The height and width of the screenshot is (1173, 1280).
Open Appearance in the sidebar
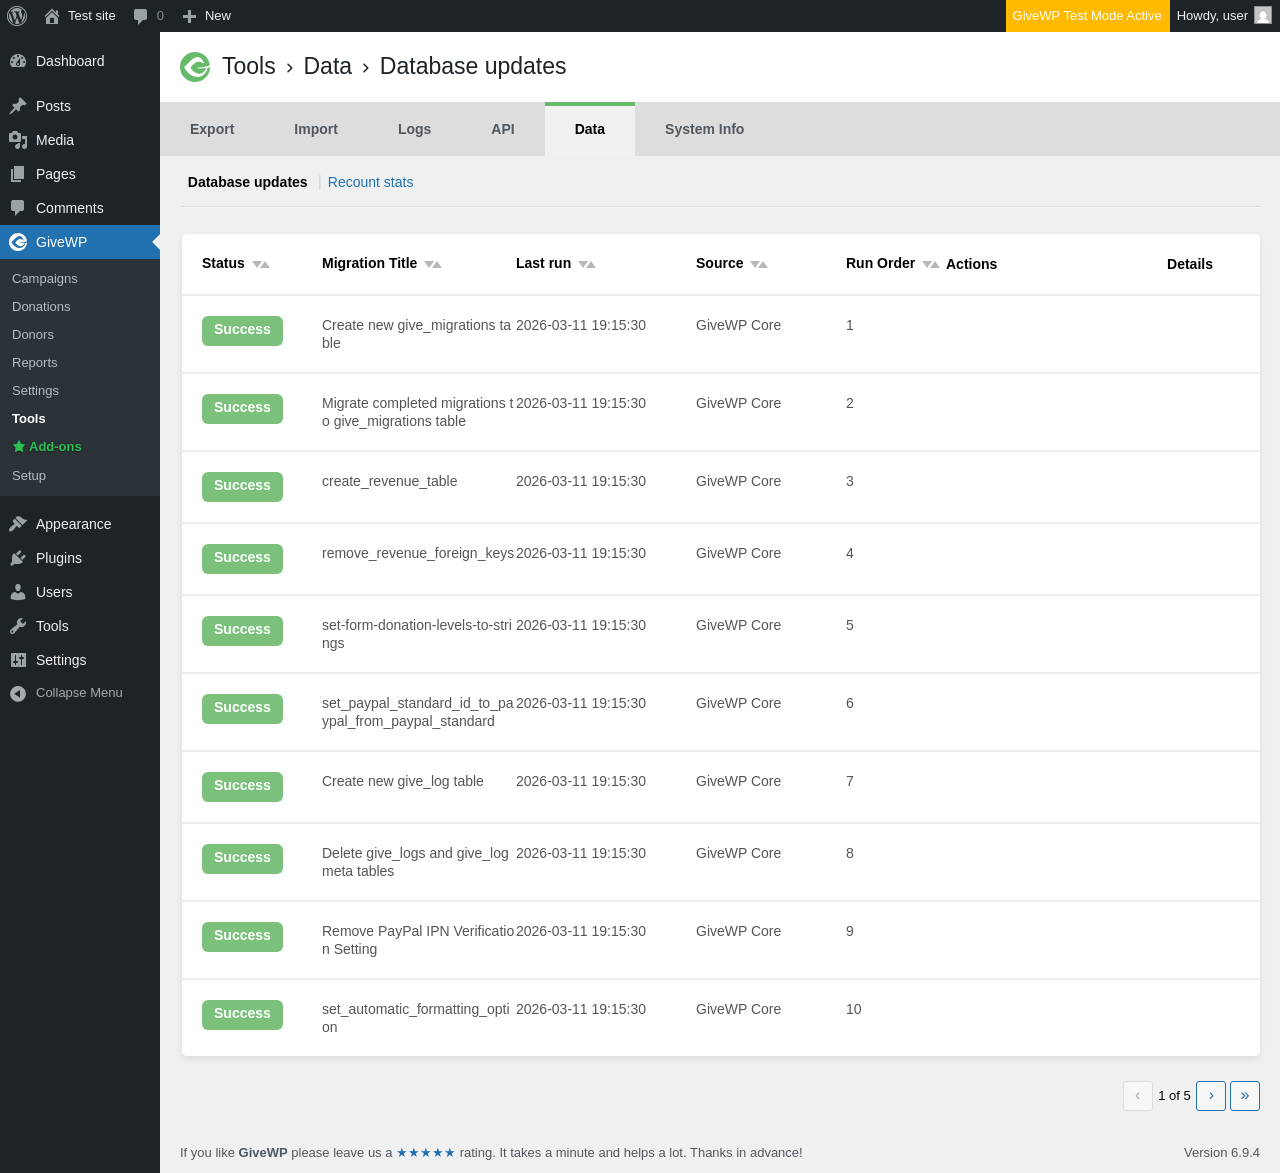point(73,524)
